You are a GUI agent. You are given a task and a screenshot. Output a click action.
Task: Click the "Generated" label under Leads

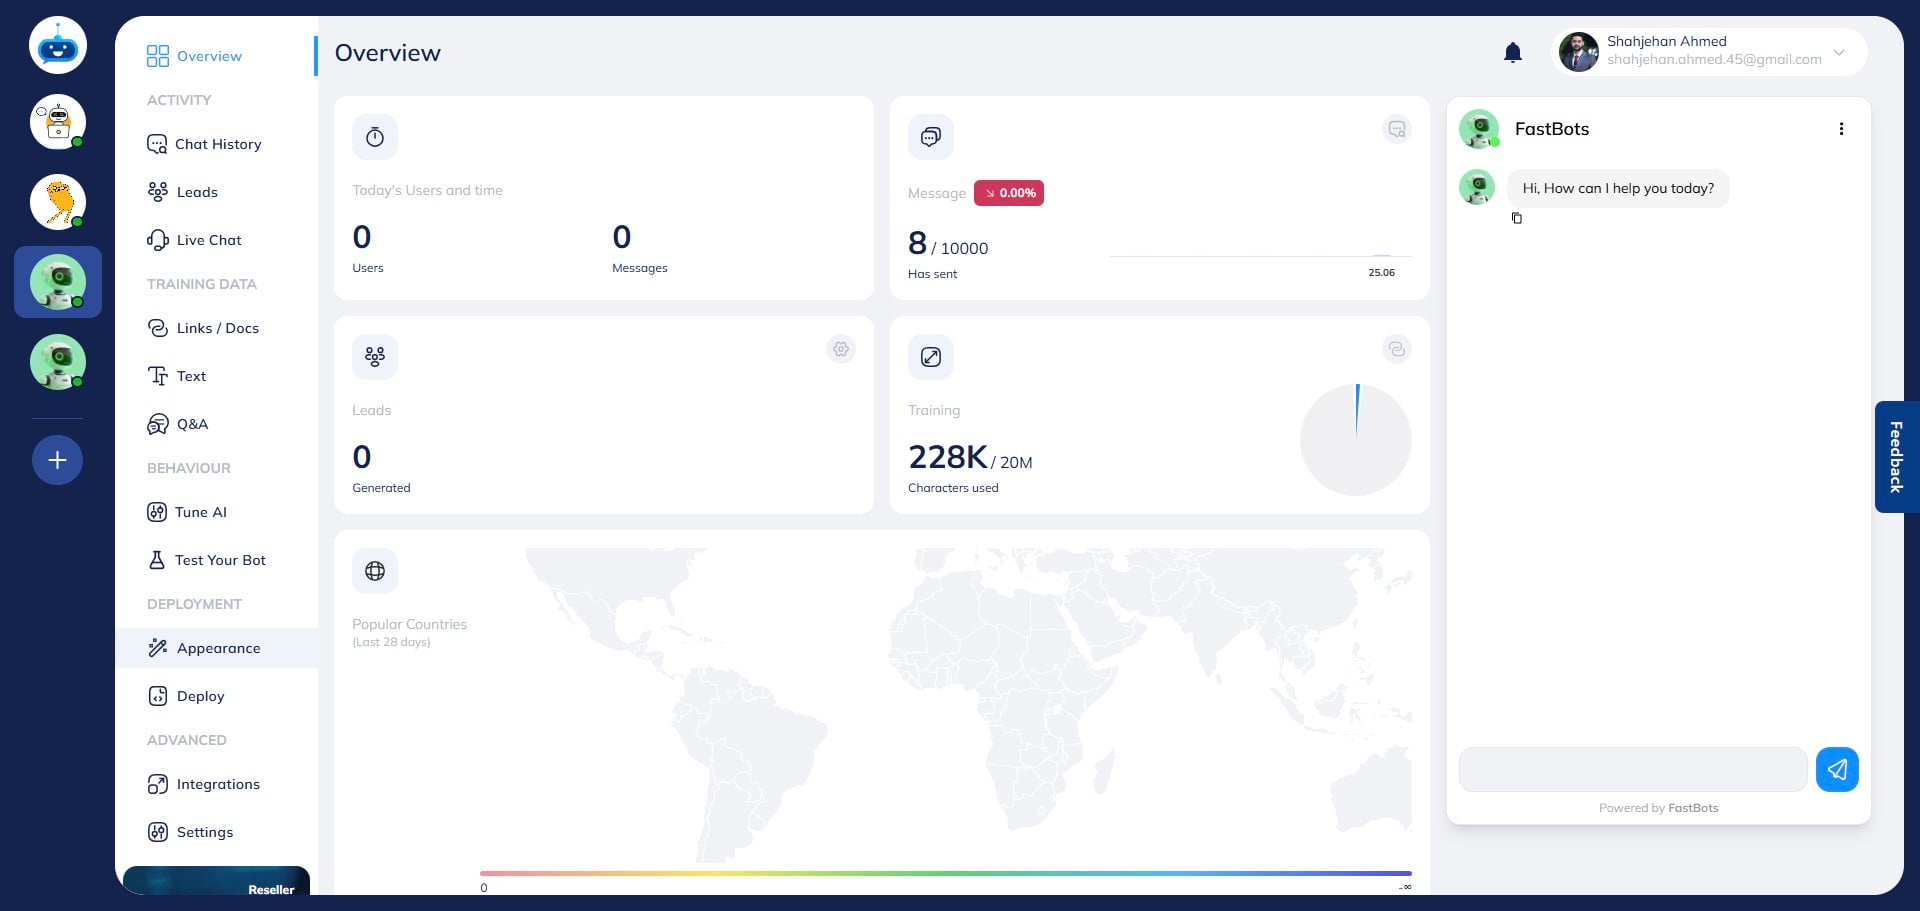(381, 488)
